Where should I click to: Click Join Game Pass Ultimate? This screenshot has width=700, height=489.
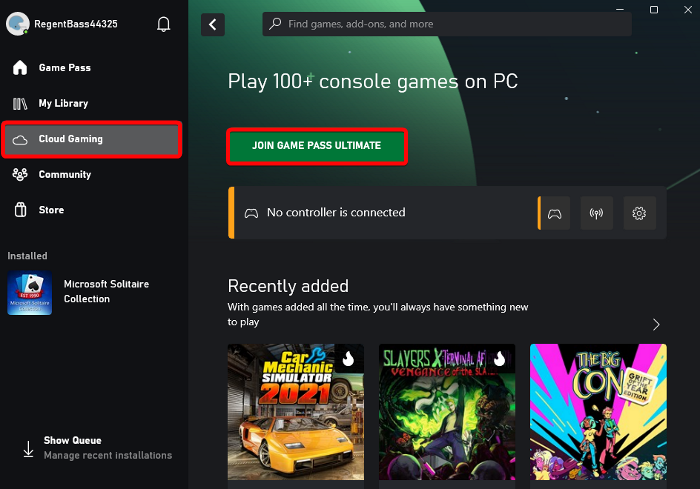point(316,146)
